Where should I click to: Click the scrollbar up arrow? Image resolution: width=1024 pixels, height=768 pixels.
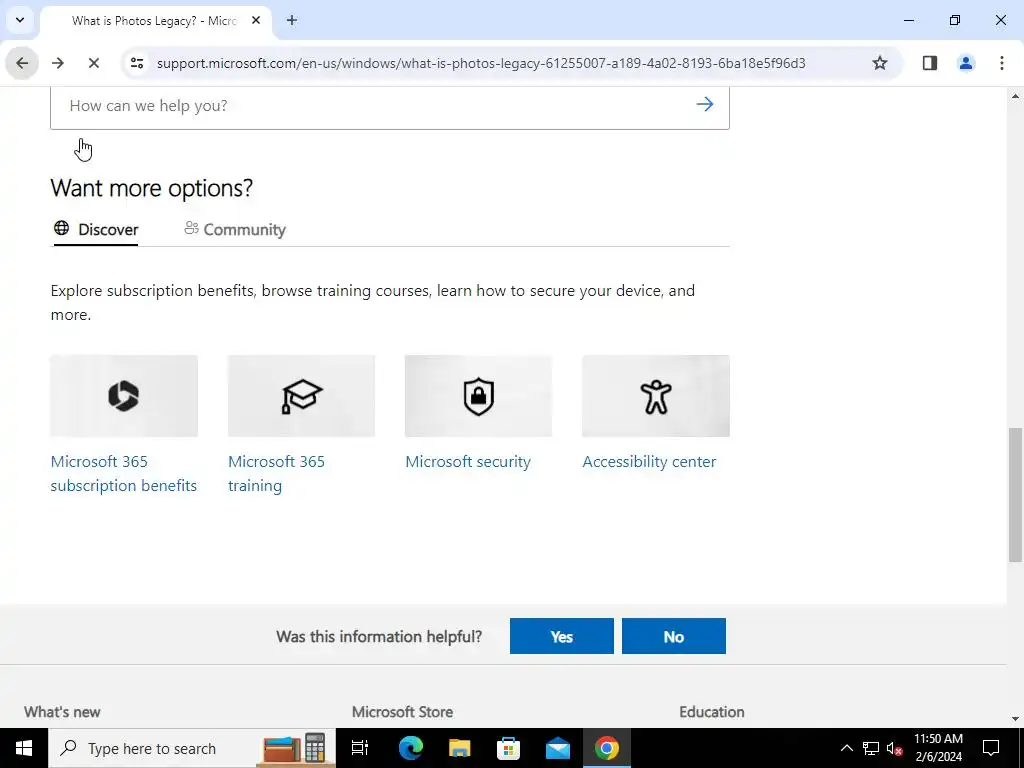click(x=1016, y=95)
